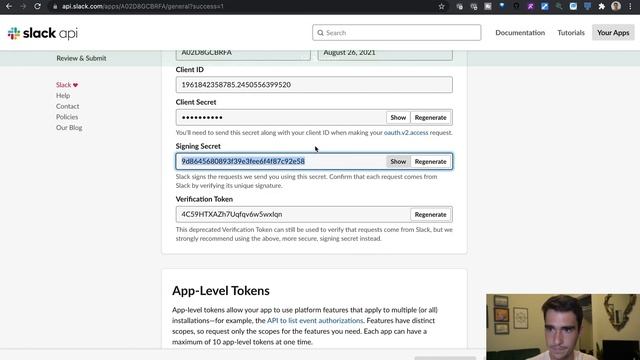Click the blue diagonal-arrow extension icon
The height and width of the screenshot is (360, 640).
coord(544,7)
